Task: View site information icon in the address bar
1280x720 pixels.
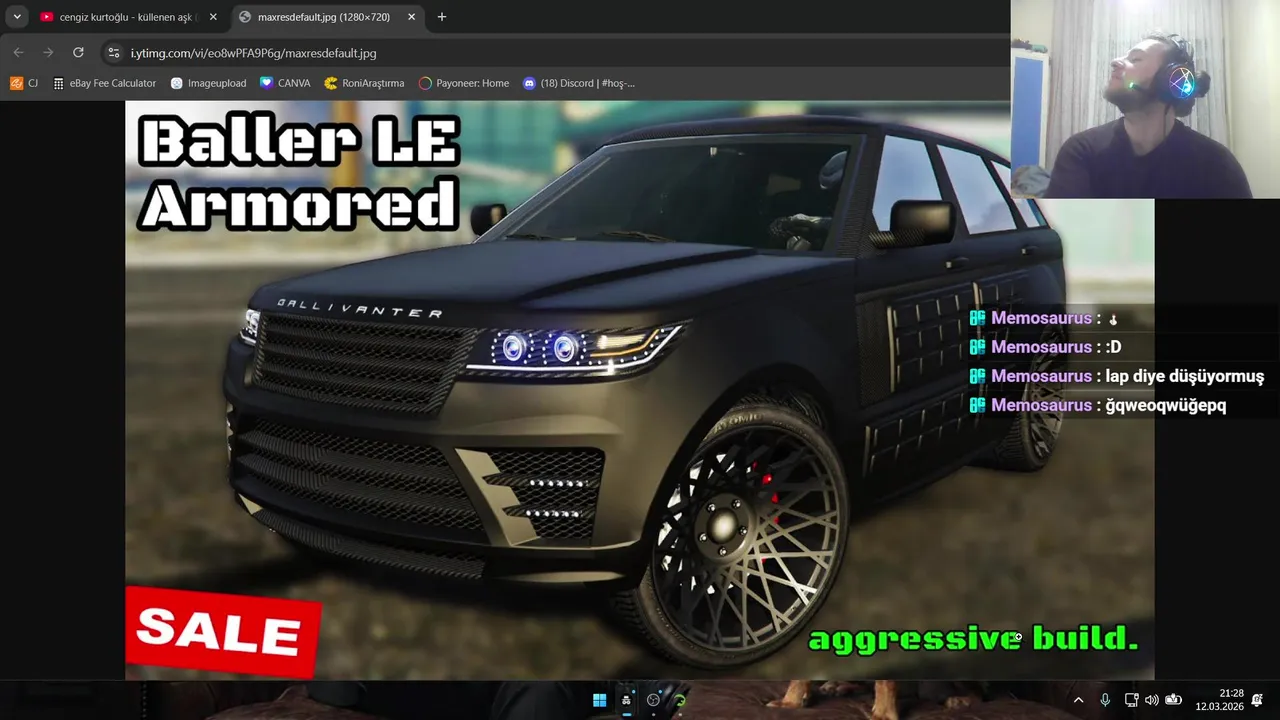Action: point(114,53)
